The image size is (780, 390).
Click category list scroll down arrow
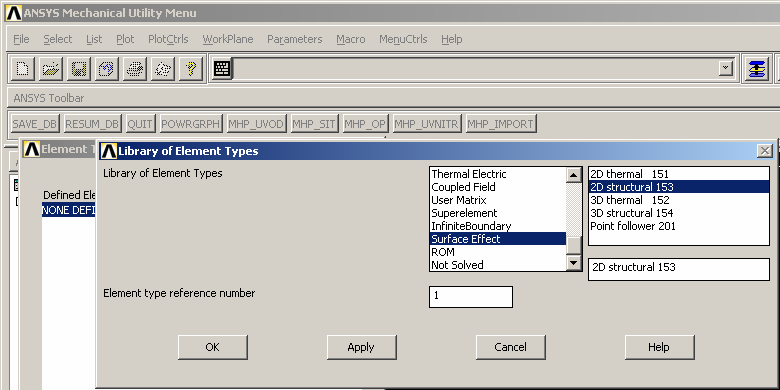[x=574, y=263]
